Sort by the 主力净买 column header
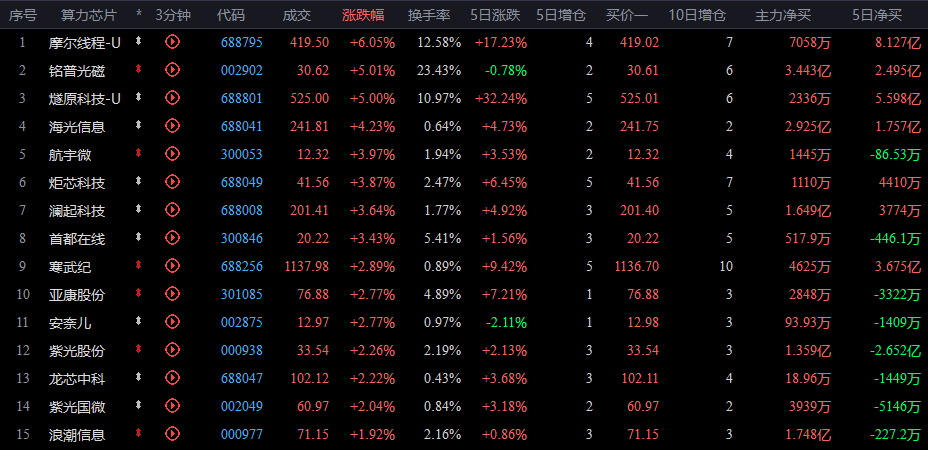Viewport: 928px width, 450px height. 782,15
